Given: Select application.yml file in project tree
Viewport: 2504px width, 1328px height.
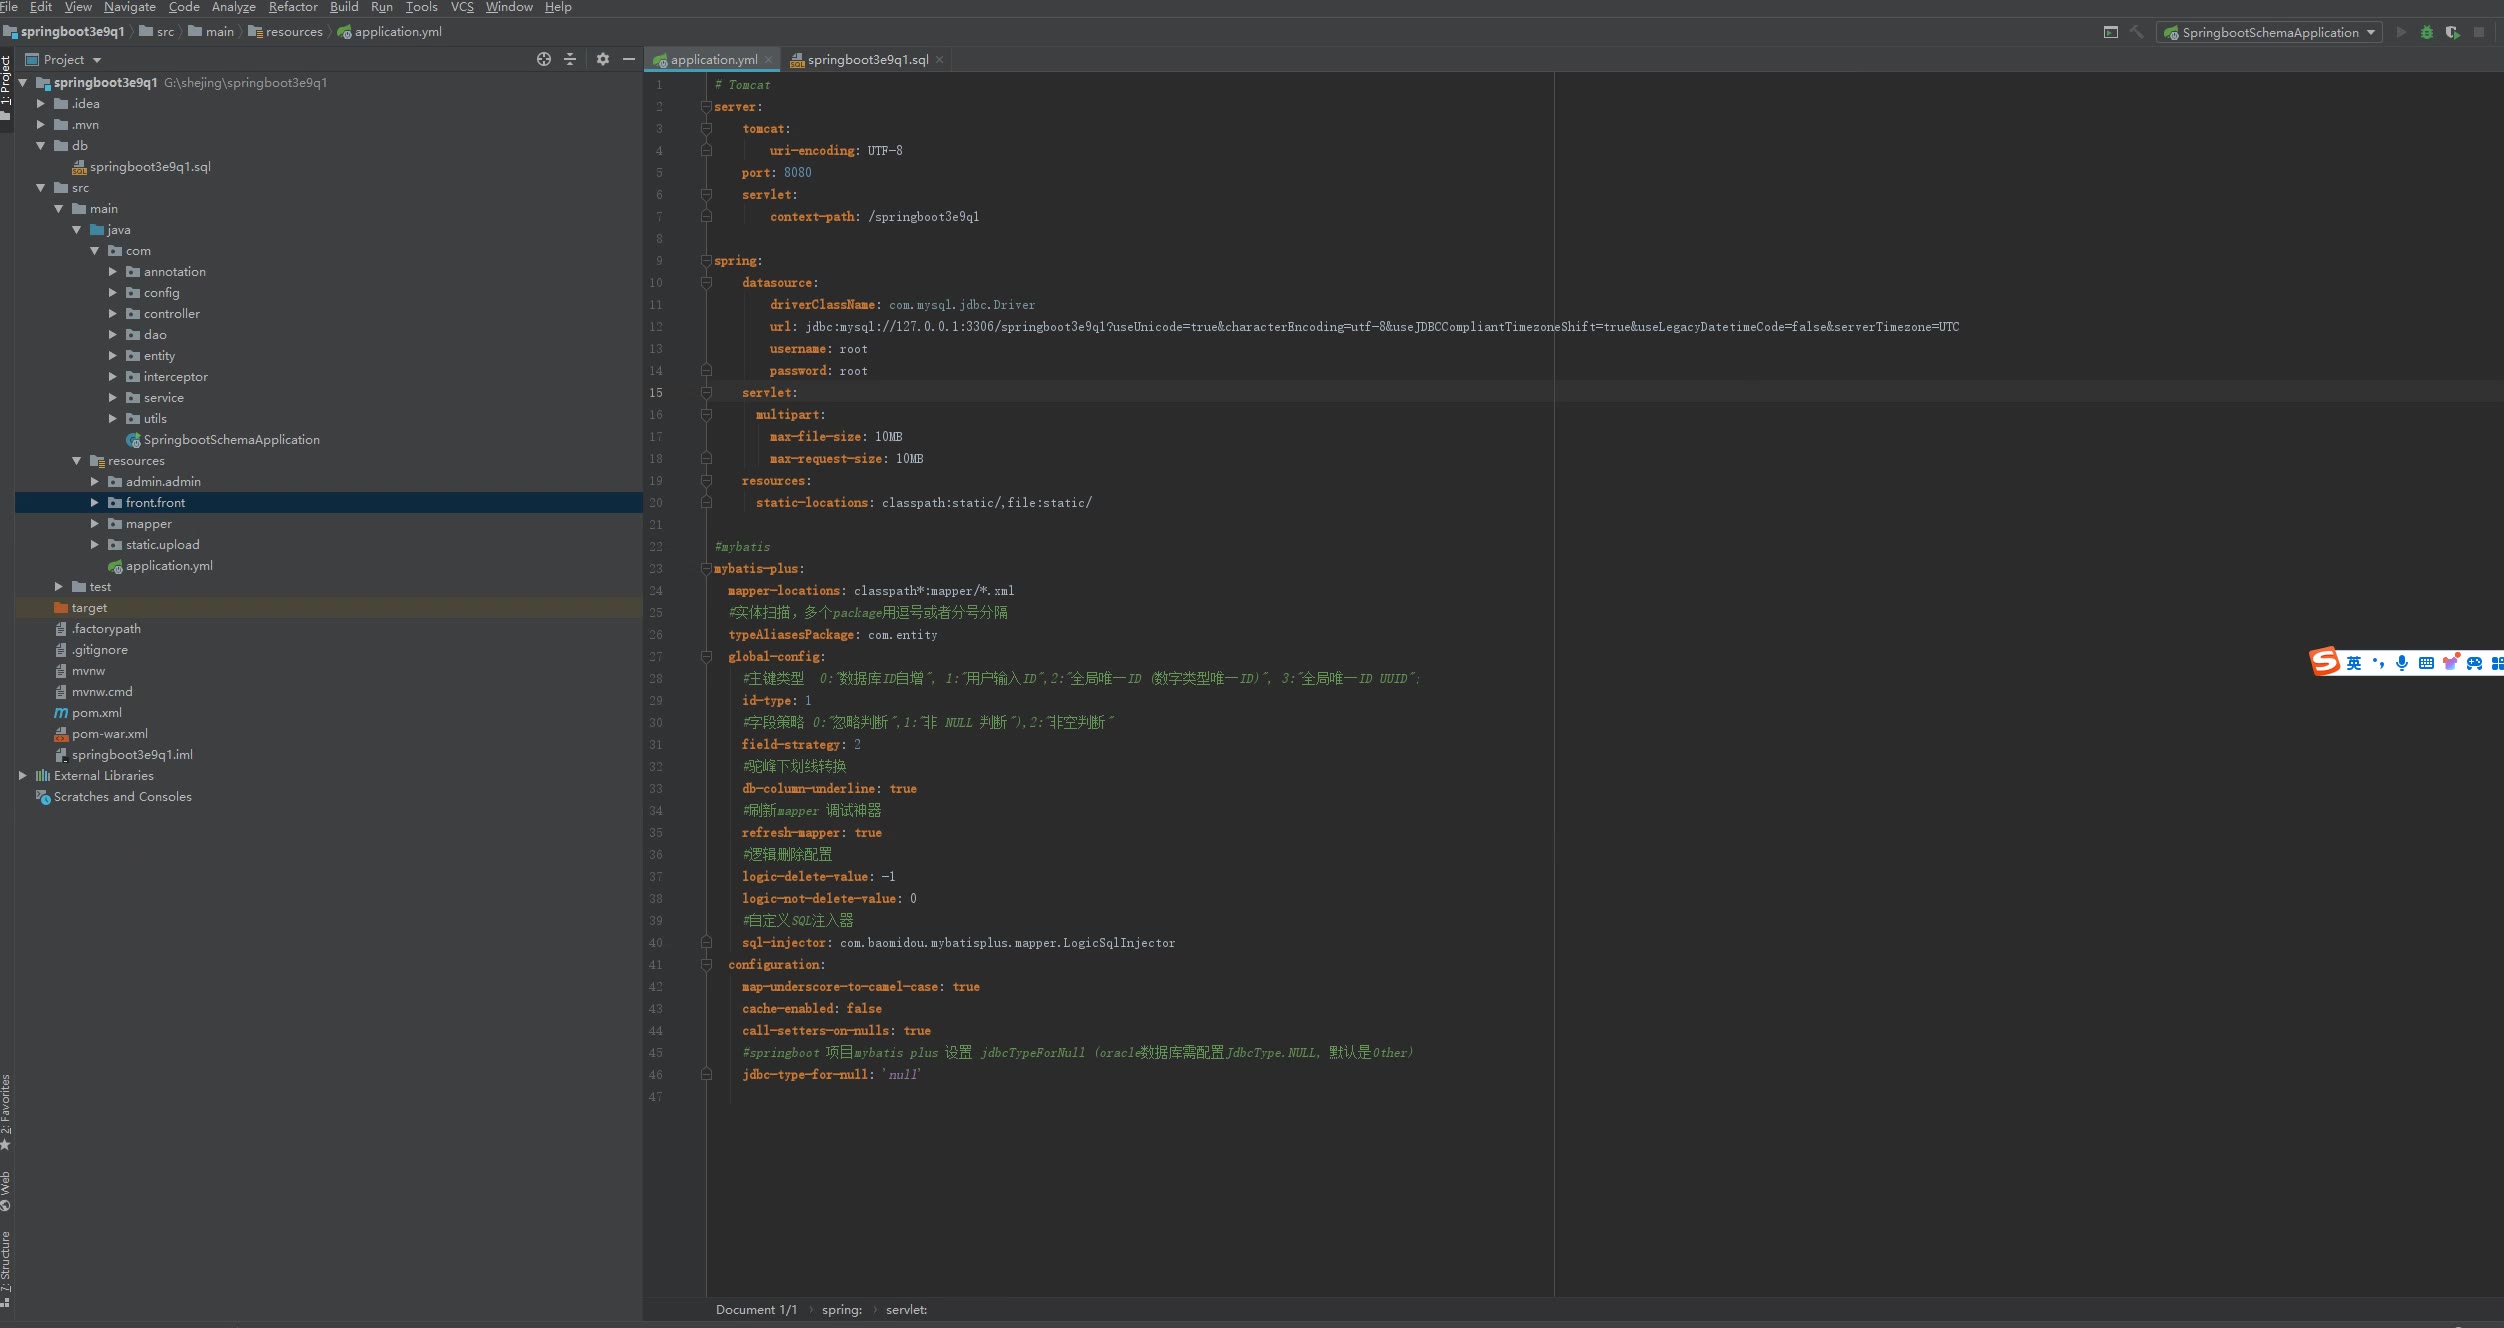Looking at the screenshot, I should point(169,565).
